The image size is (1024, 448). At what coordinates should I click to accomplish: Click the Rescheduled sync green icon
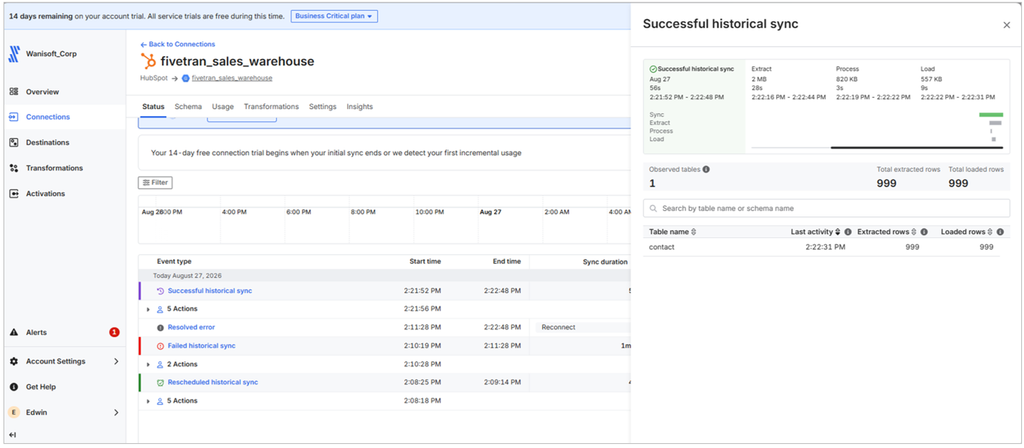pyautogui.click(x=161, y=382)
